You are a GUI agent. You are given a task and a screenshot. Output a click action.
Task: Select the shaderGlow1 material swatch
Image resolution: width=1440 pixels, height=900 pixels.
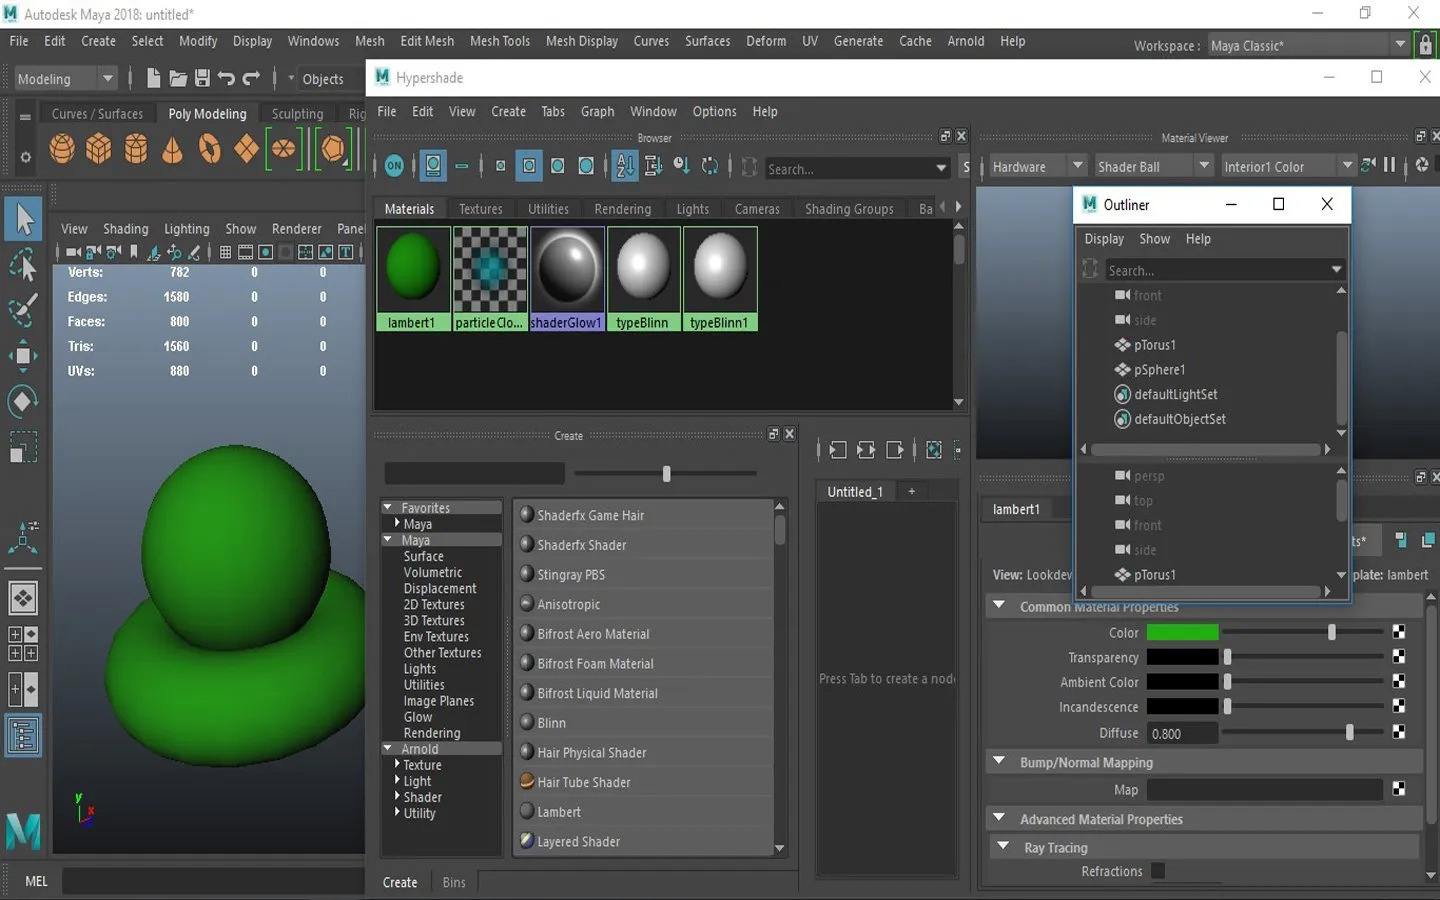pyautogui.click(x=567, y=279)
